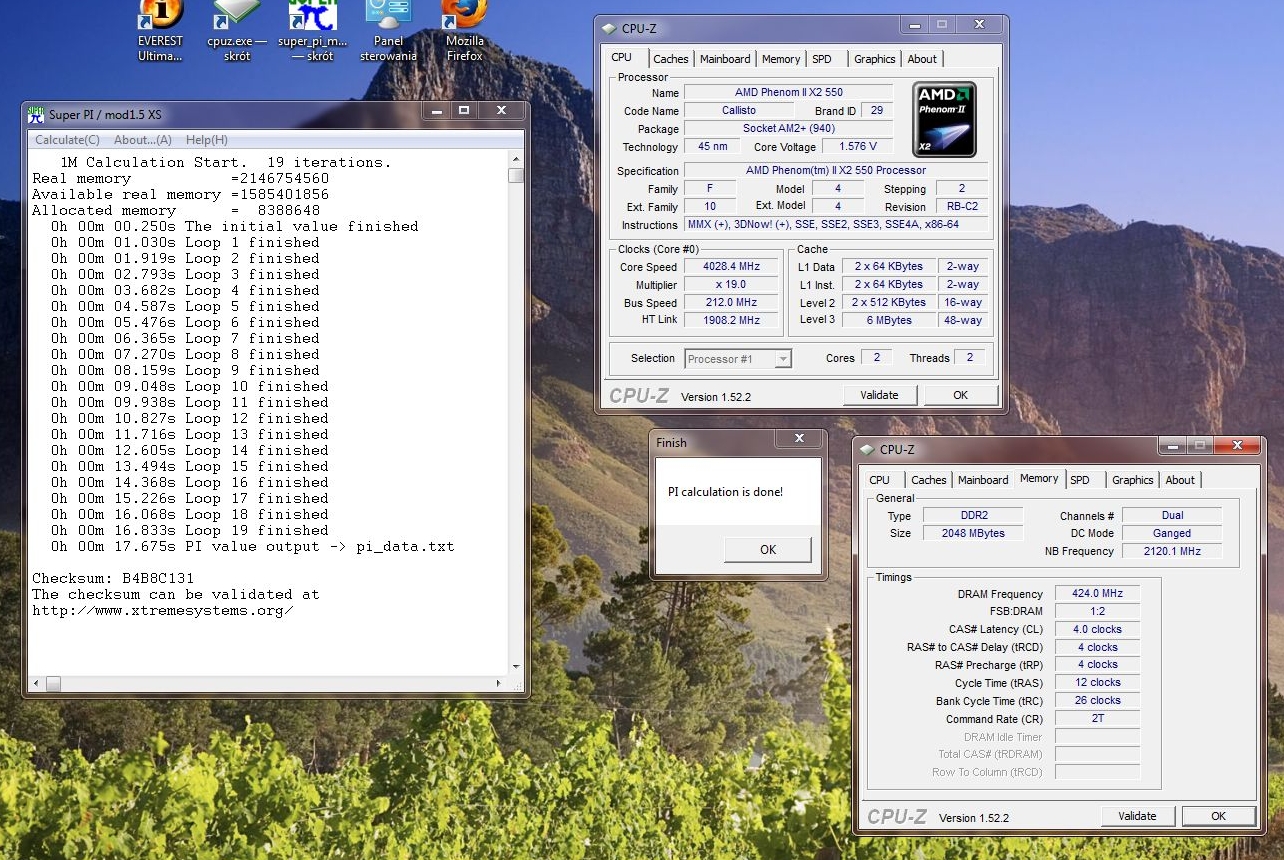Click the Revision value 'RB-C2'
Image resolution: width=1284 pixels, height=860 pixels.
[x=961, y=206]
